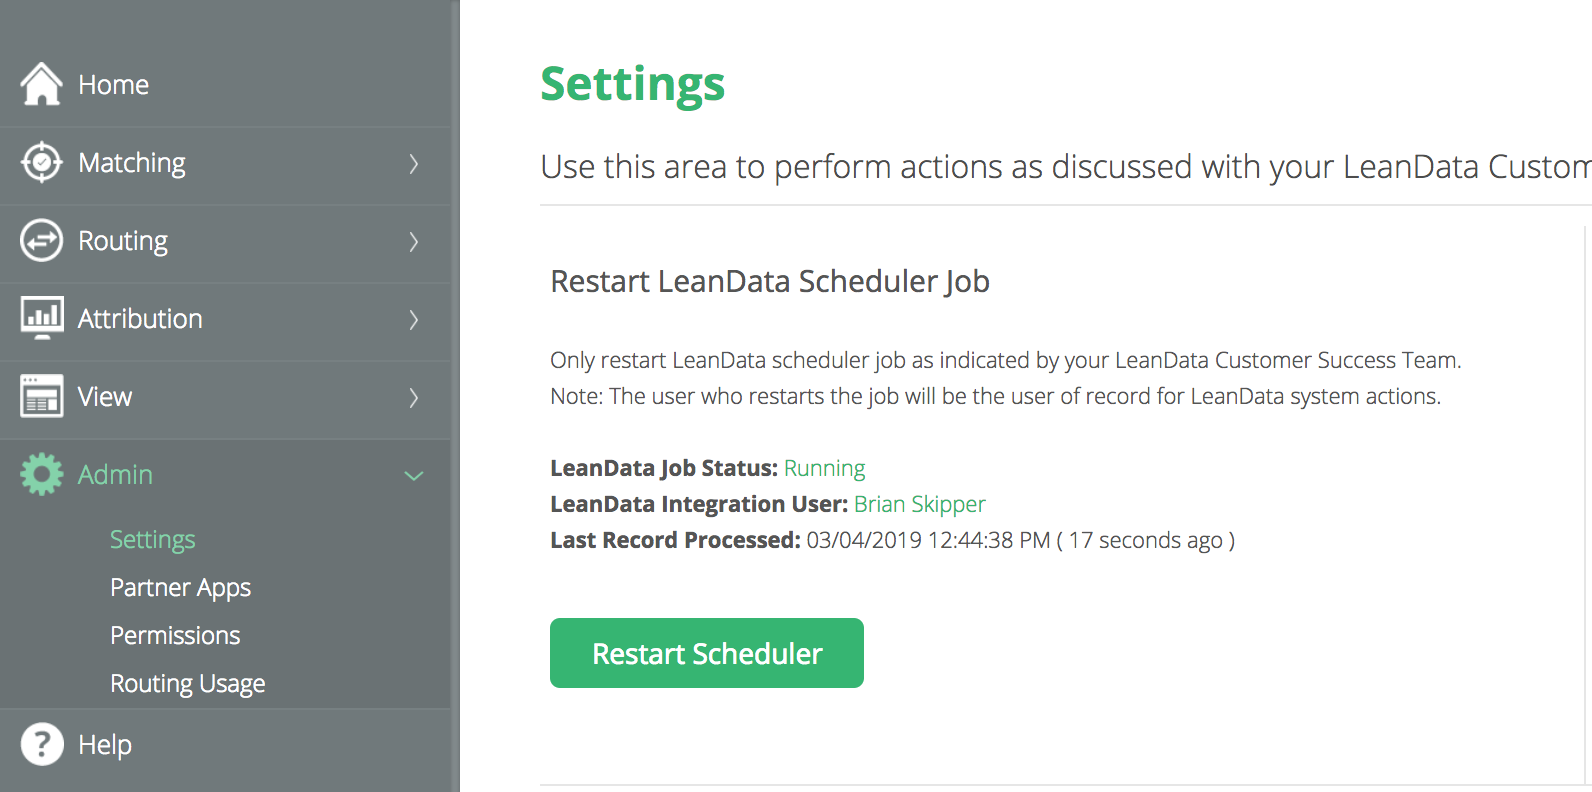
Task: Click the Brian Skipper integration user link
Action: 919,504
